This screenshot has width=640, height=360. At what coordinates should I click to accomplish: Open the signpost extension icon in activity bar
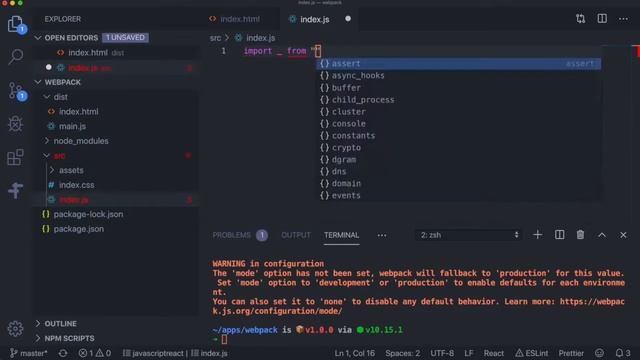16,190
